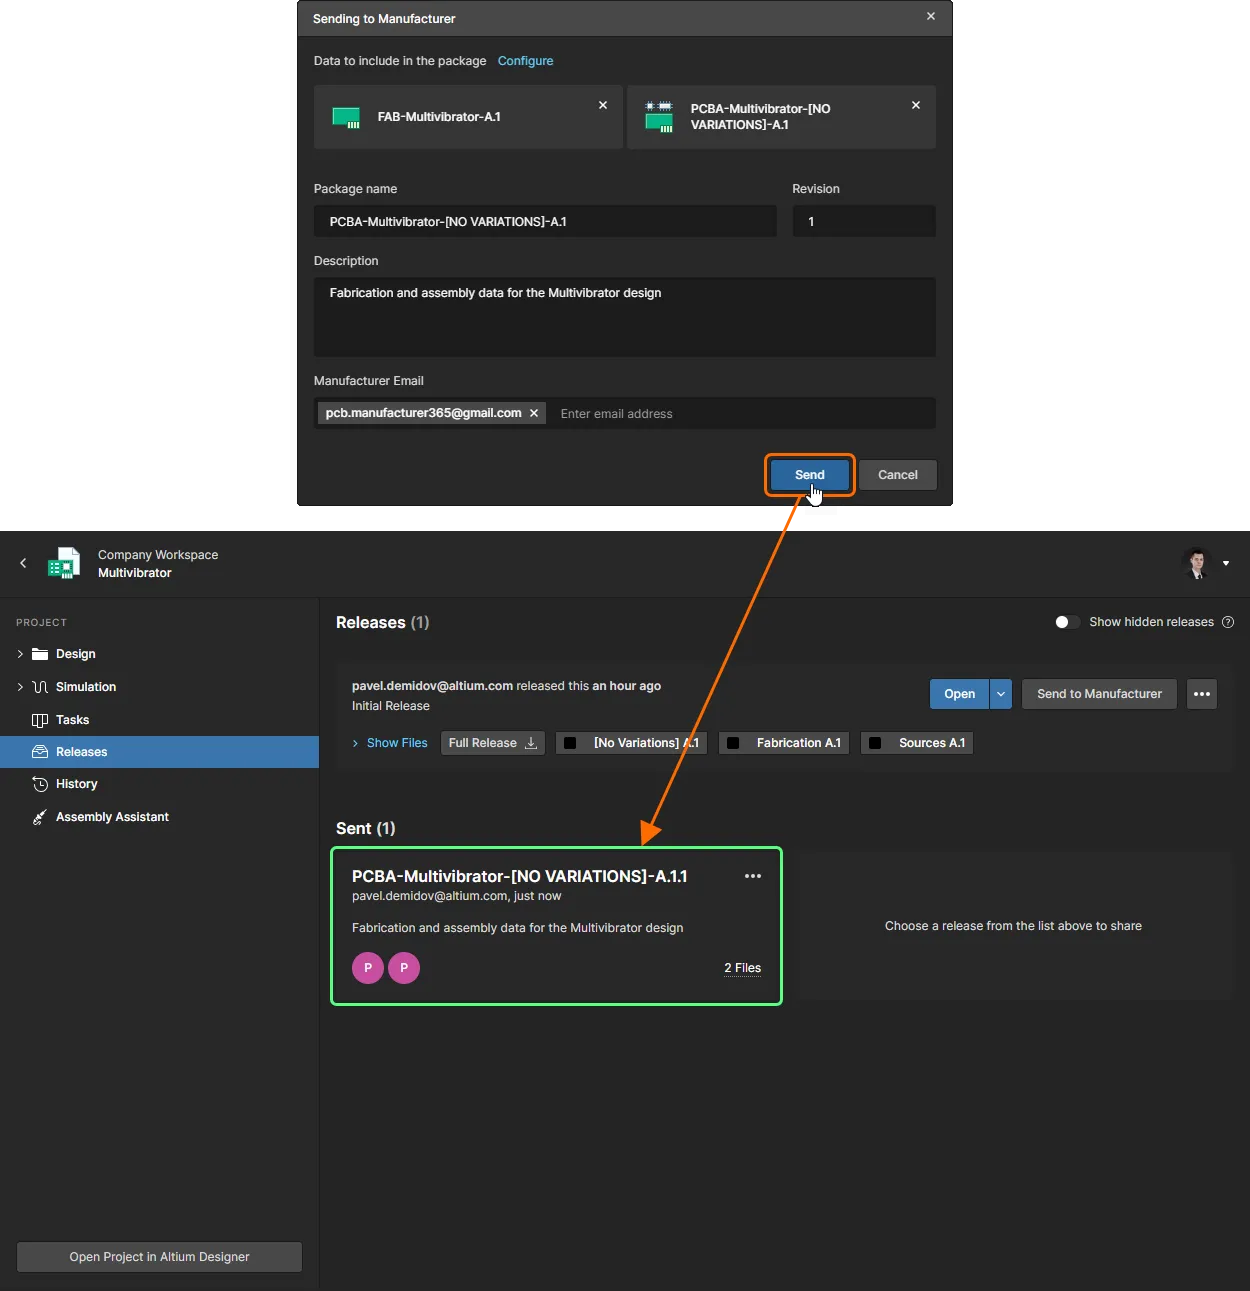
Task: Remove PCBA-Multivibrator-[NO VARIATIONS]-A.1 from the package
Action: (x=916, y=105)
